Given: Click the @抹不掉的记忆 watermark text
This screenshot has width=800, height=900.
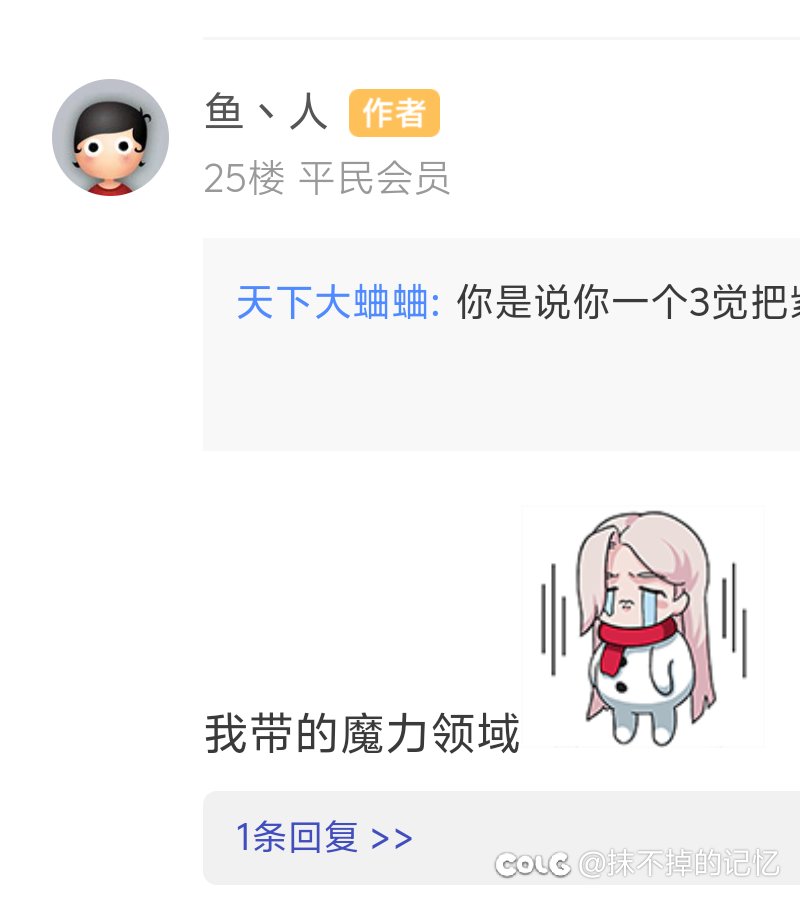Looking at the screenshot, I should (x=679, y=863).
